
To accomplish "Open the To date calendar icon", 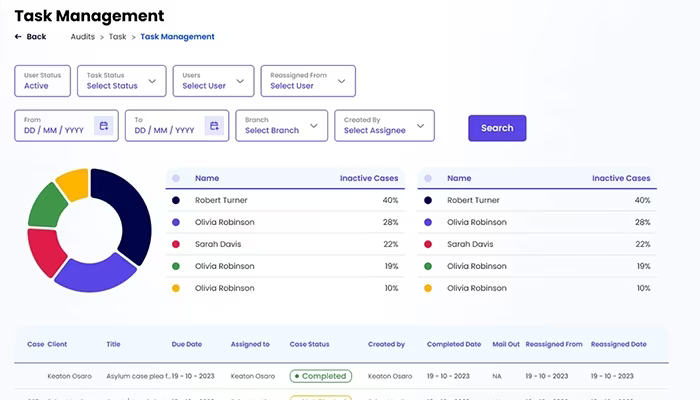I will pyautogui.click(x=214, y=126).
